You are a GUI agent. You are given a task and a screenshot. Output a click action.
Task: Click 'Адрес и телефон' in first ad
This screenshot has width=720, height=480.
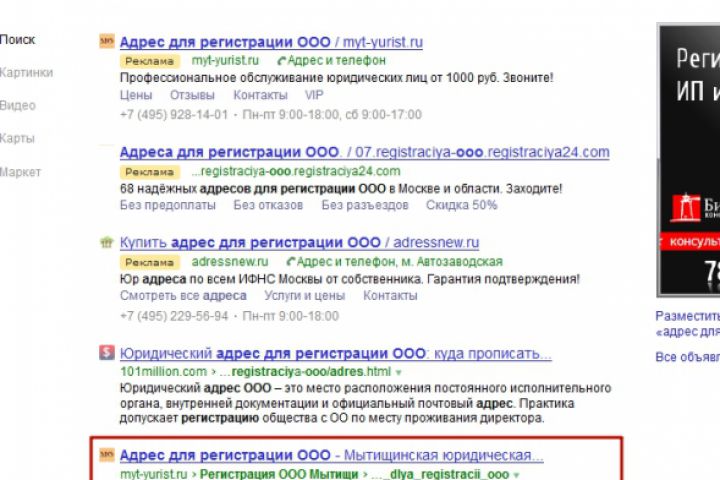point(337,61)
